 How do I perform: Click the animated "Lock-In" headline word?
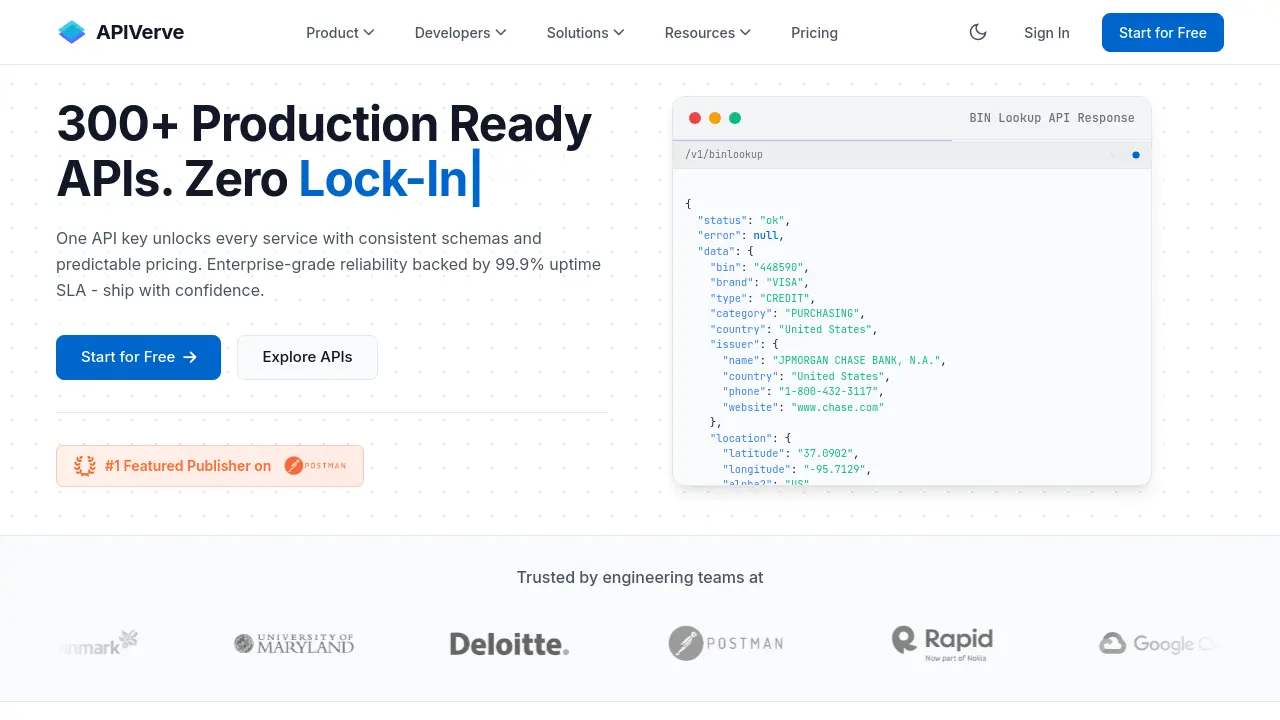click(384, 179)
